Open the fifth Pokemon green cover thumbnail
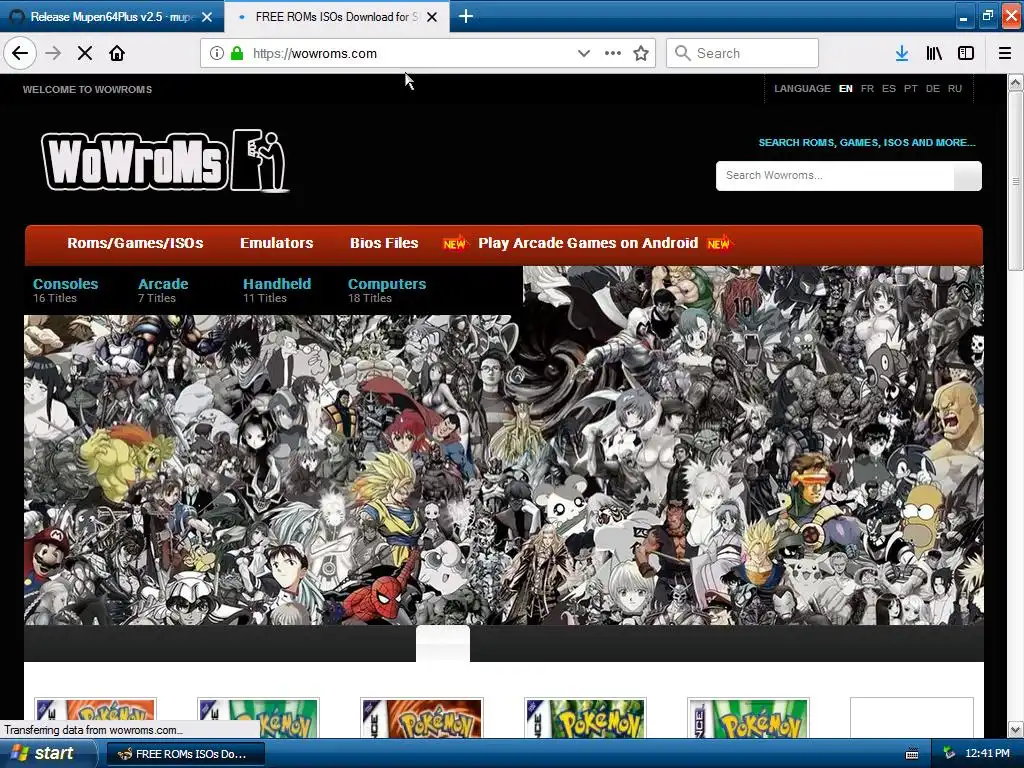This screenshot has height=768, width=1024. click(x=748, y=718)
